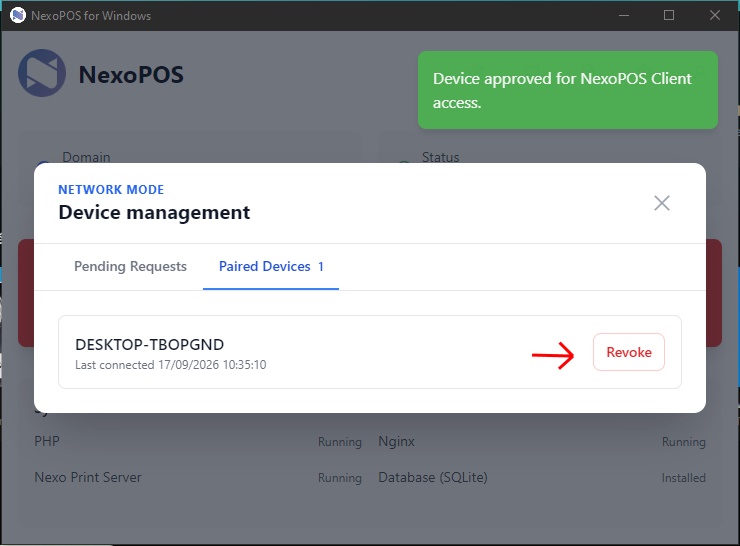
Task: Revoke access for DESKTOP-TBOPGND
Action: (x=629, y=352)
